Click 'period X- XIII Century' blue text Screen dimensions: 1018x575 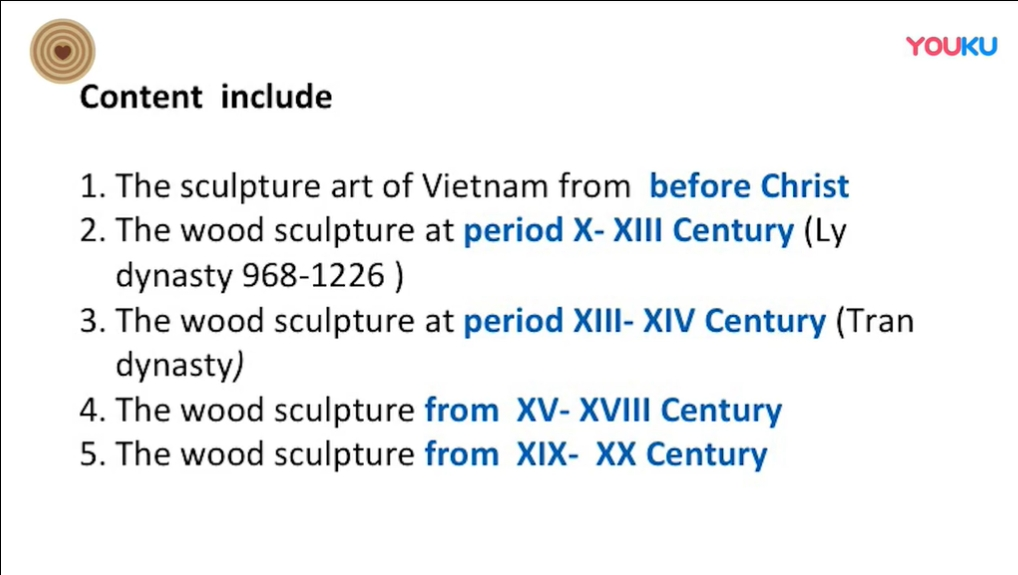pos(628,230)
